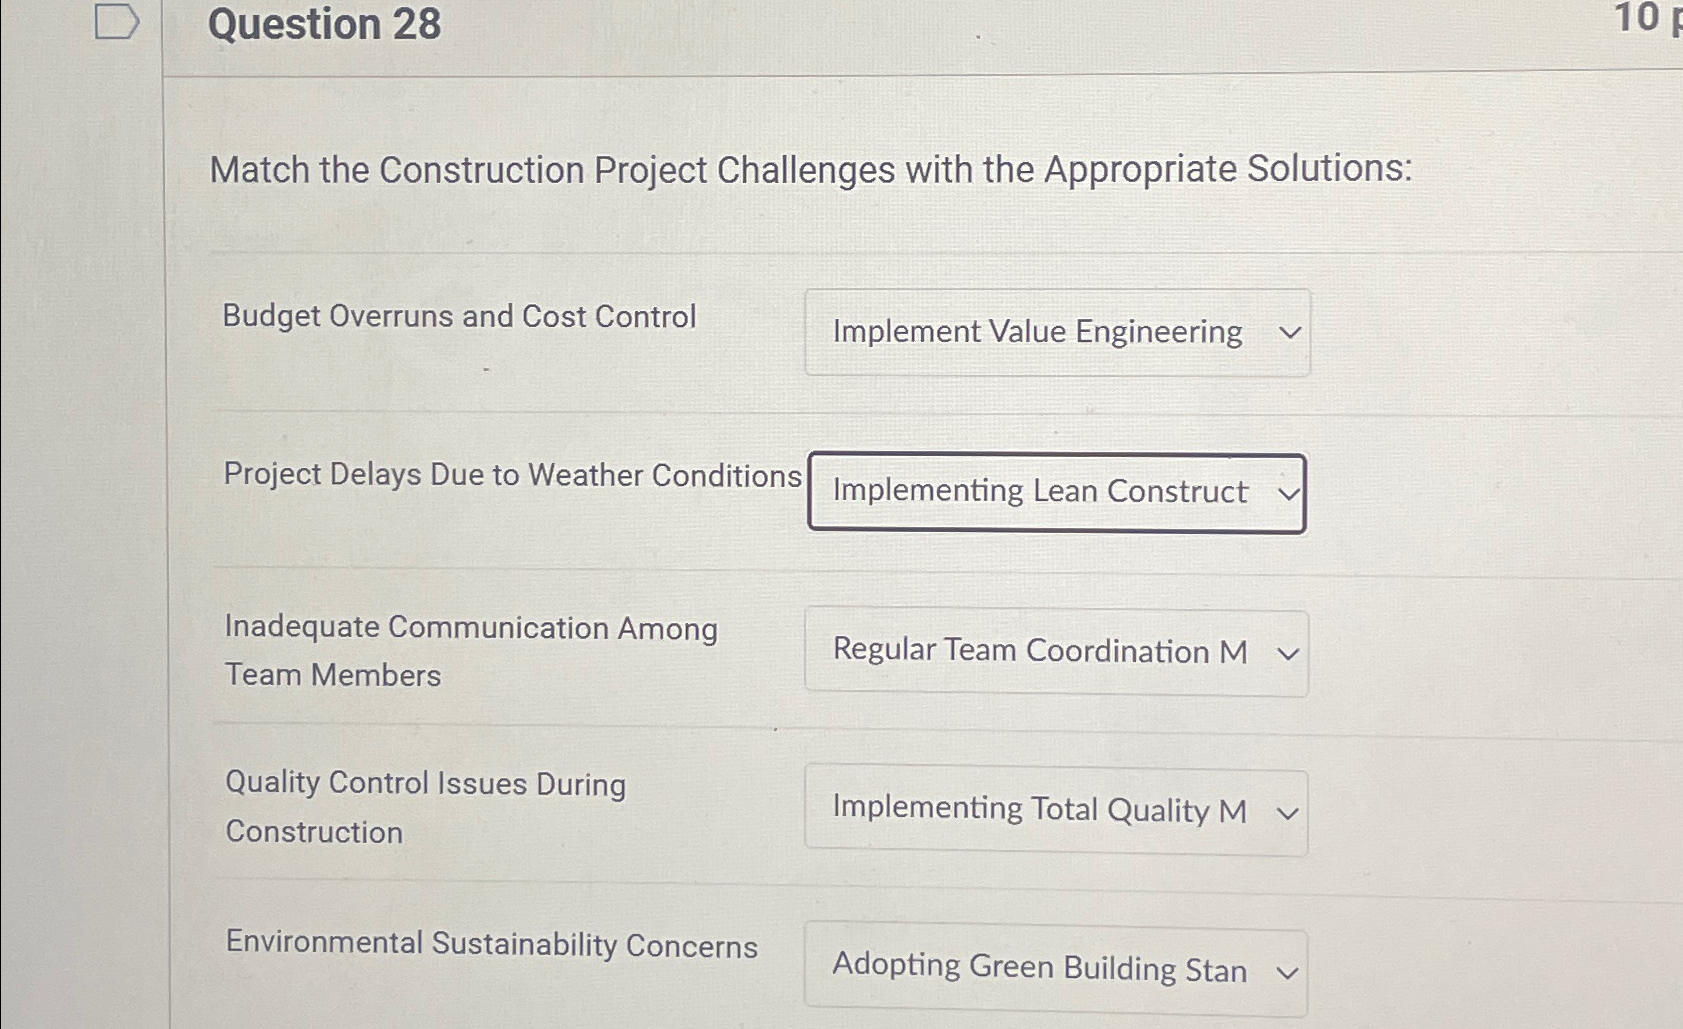Click 'Budget Overruns and Cost Control' label
This screenshot has width=1683, height=1029.
[459, 317]
